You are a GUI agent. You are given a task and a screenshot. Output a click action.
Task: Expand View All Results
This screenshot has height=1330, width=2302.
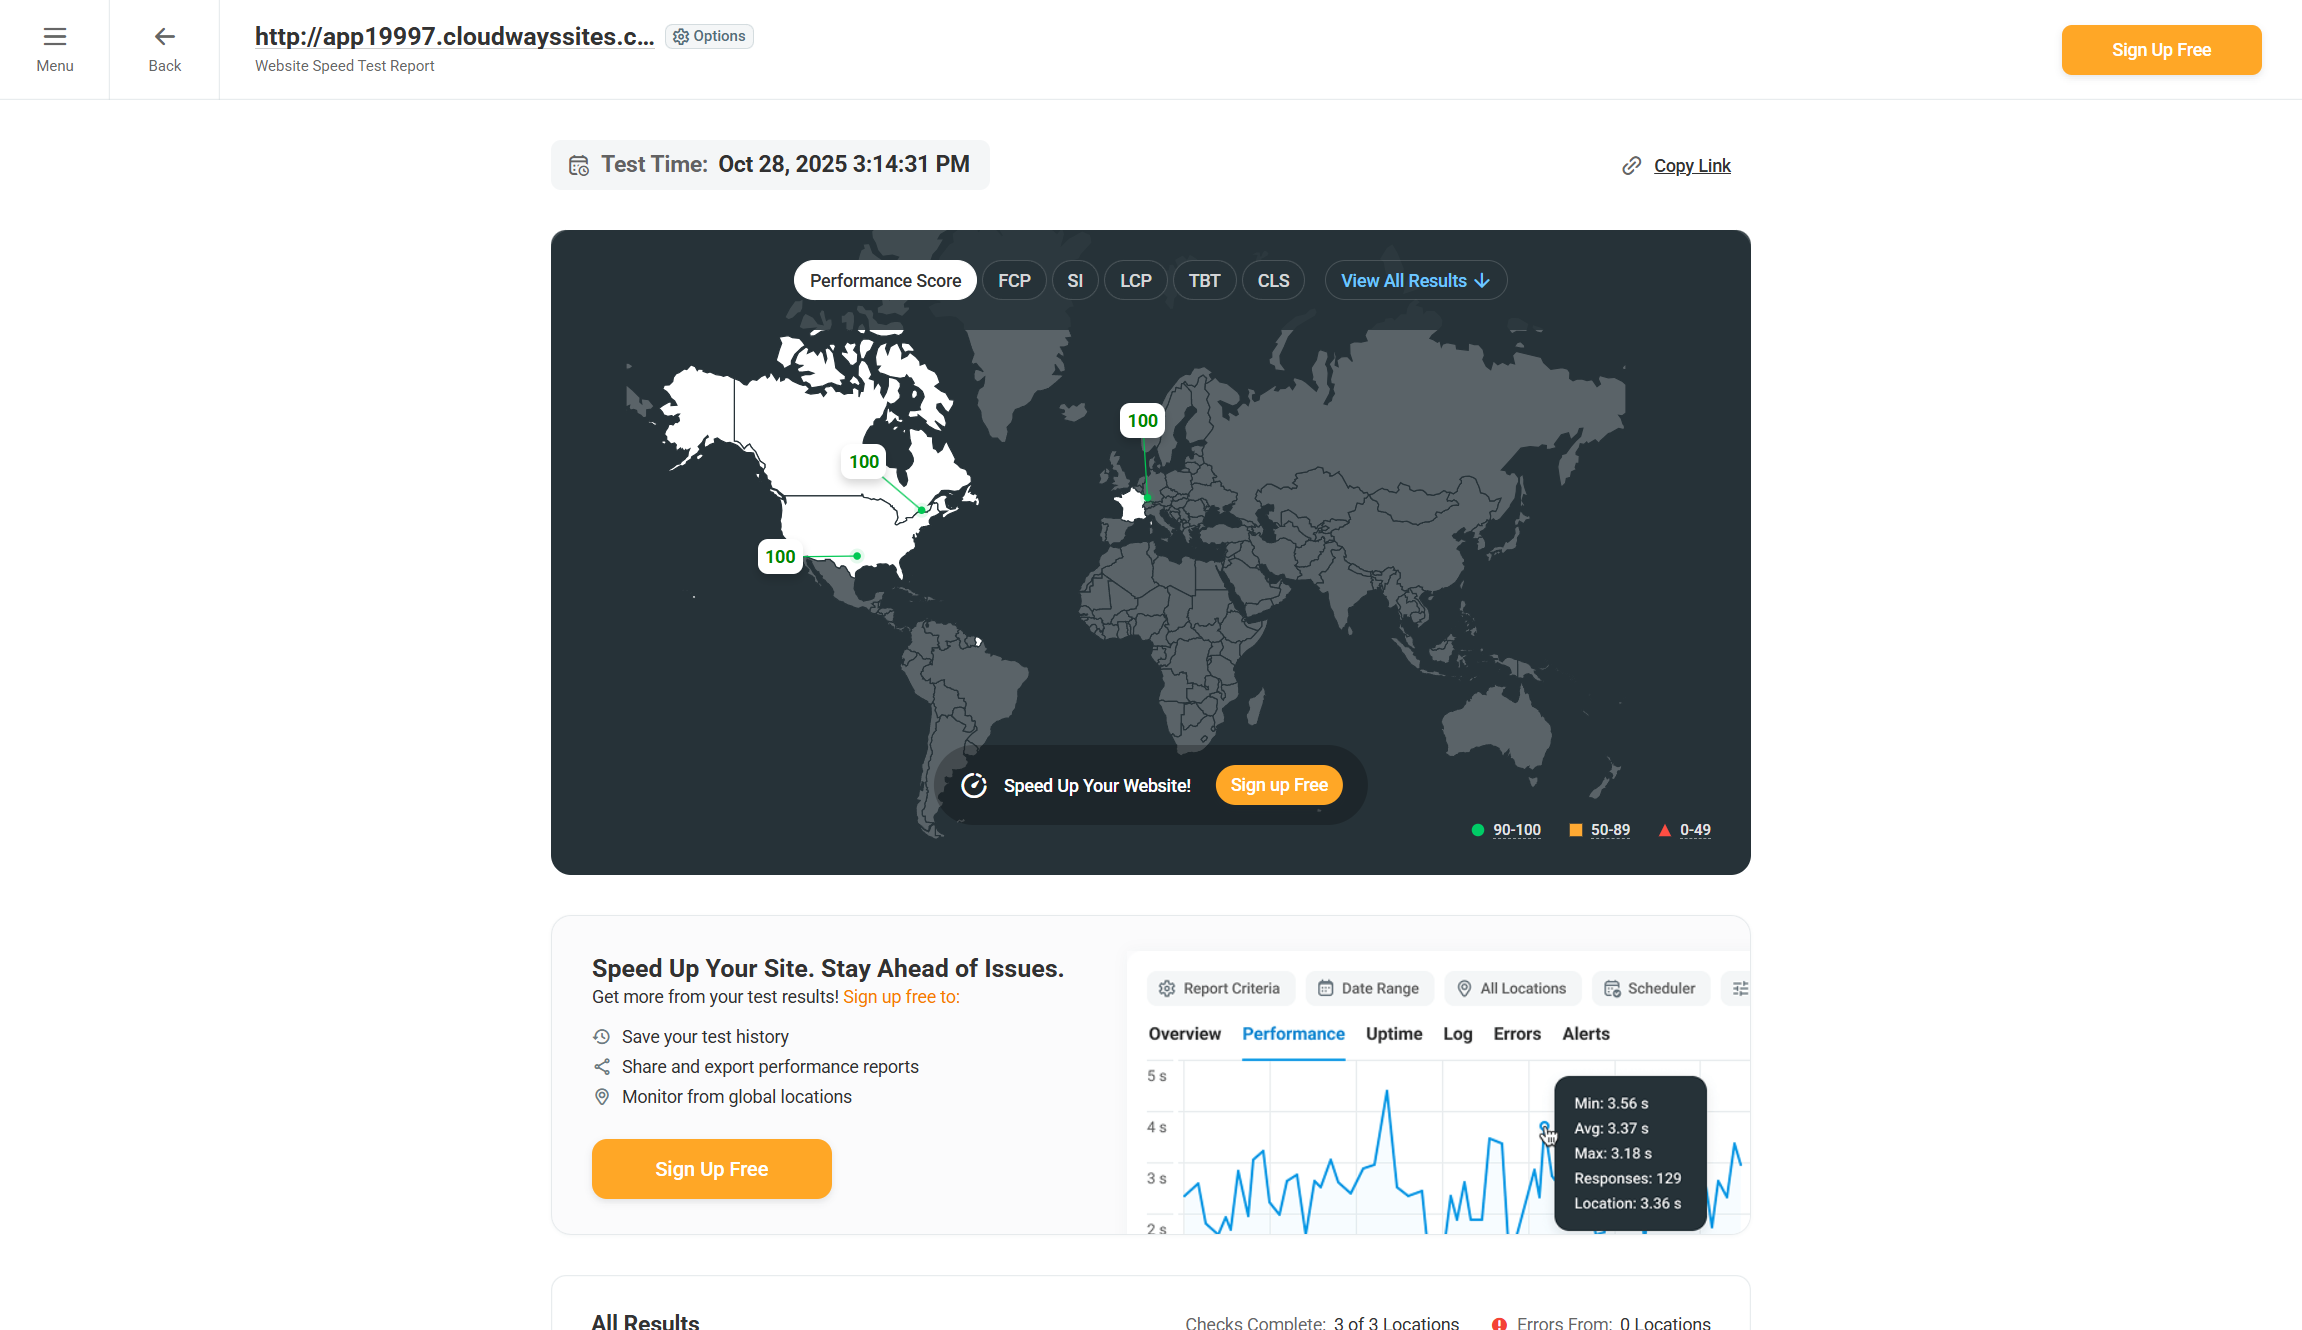(x=1415, y=280)
